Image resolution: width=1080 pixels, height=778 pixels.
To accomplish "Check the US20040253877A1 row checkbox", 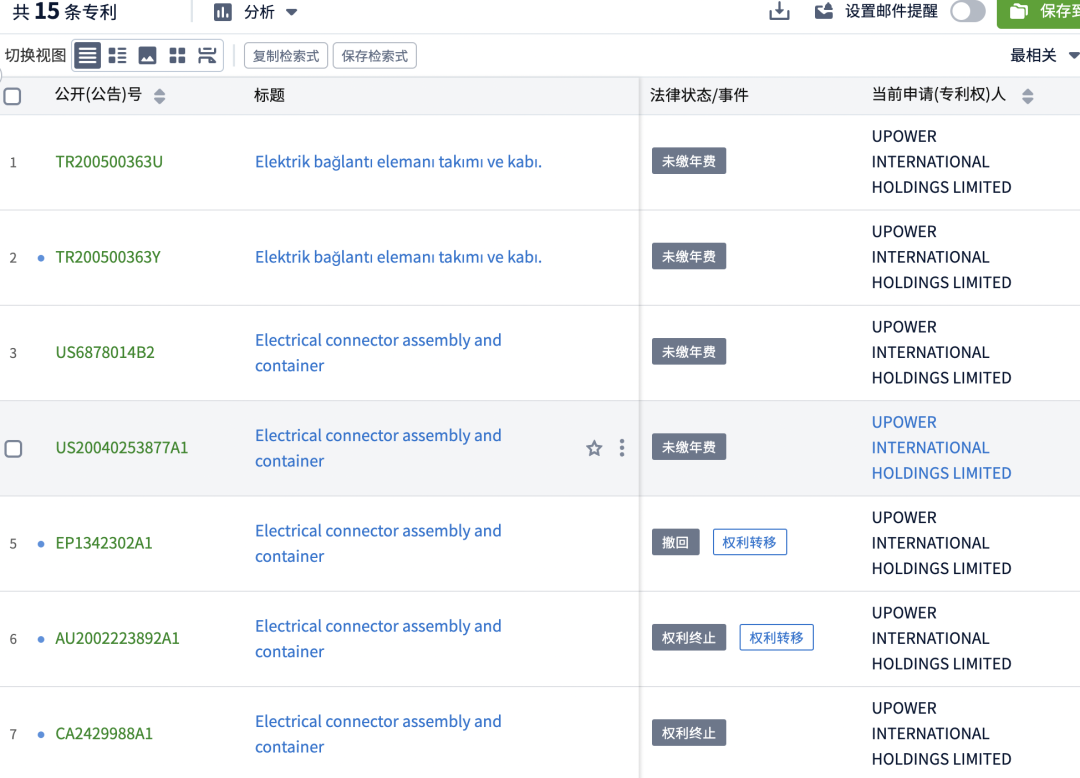I will point(13,448).
